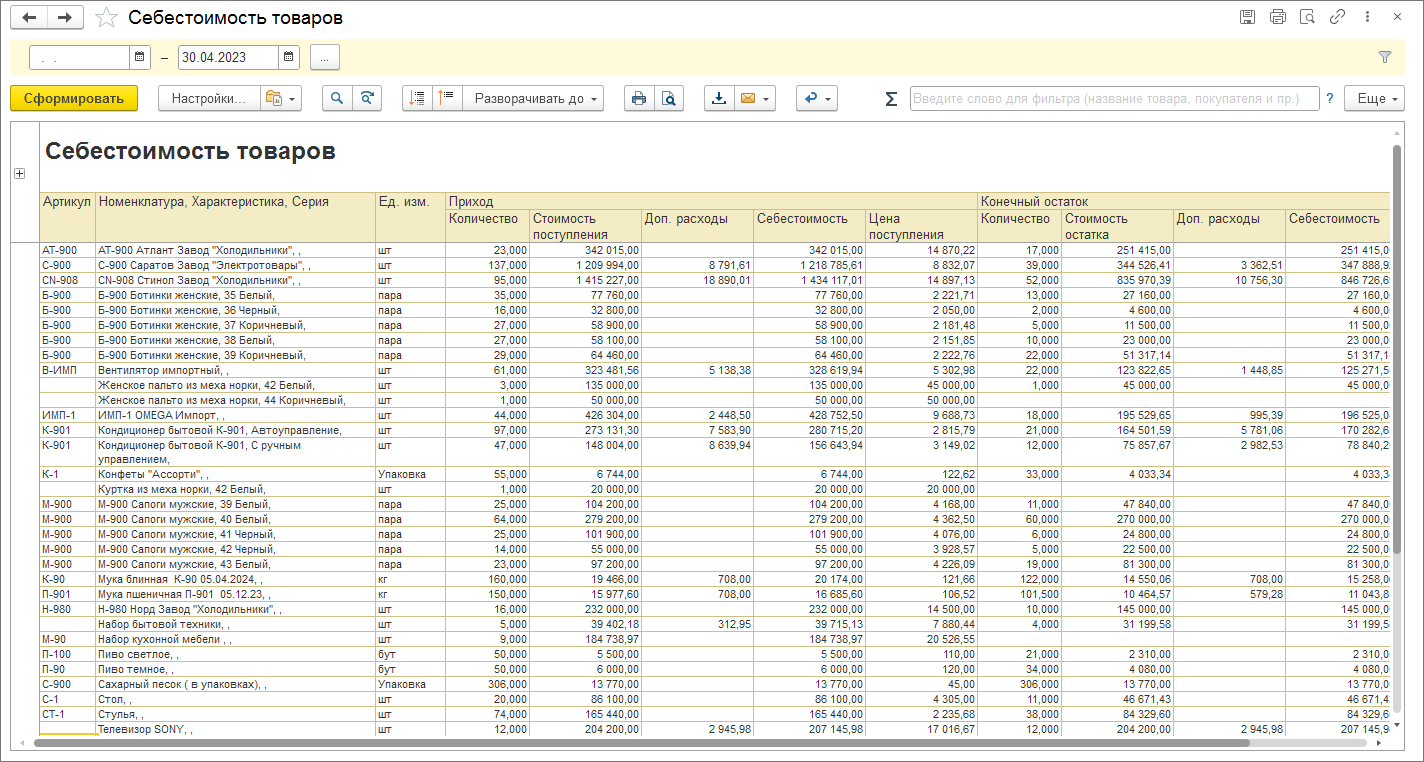Print the report from the toolbar printer icon

point(639,98)
